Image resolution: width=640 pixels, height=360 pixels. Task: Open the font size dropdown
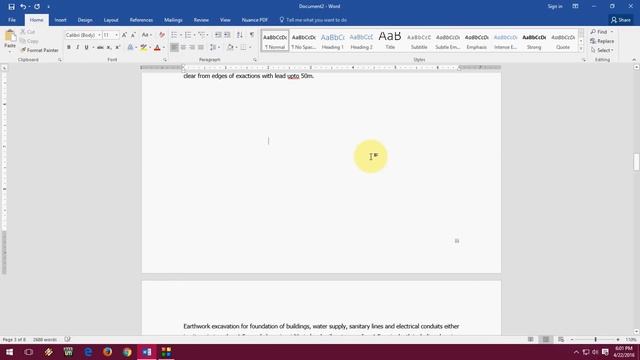click(117, 35)
